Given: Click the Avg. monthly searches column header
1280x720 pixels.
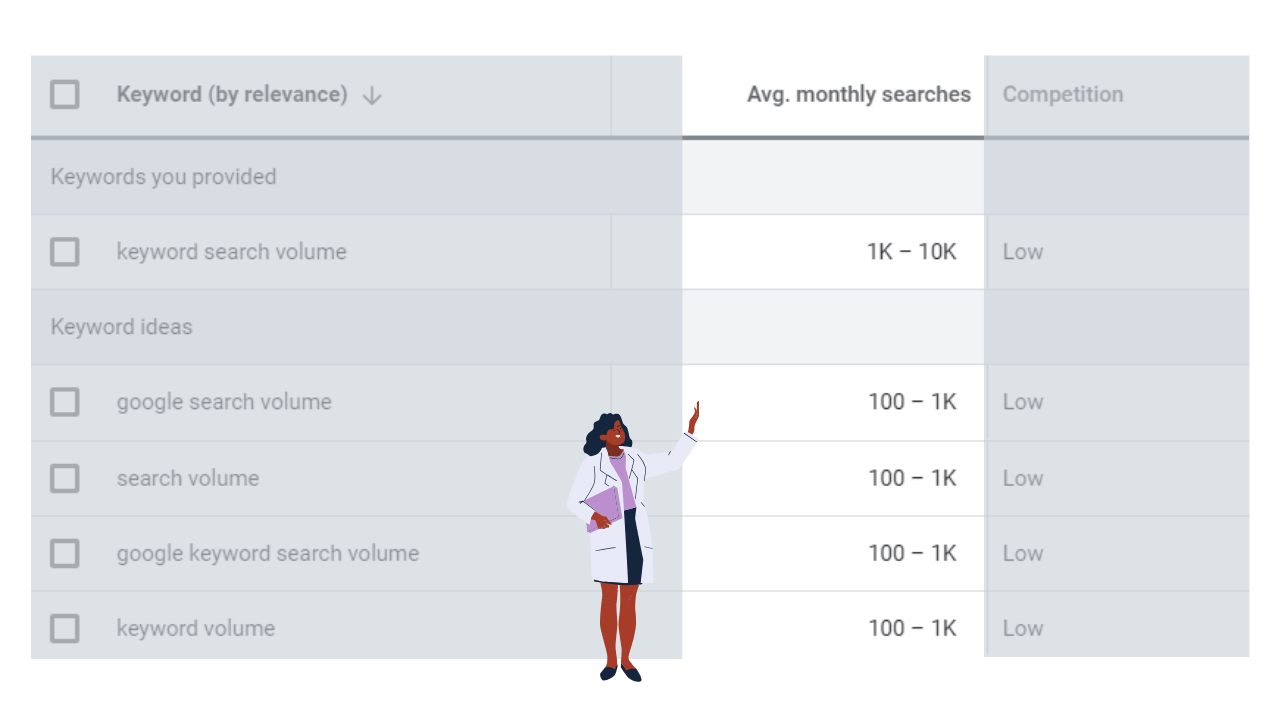Looking at the screenshot, I should (858, 95).
